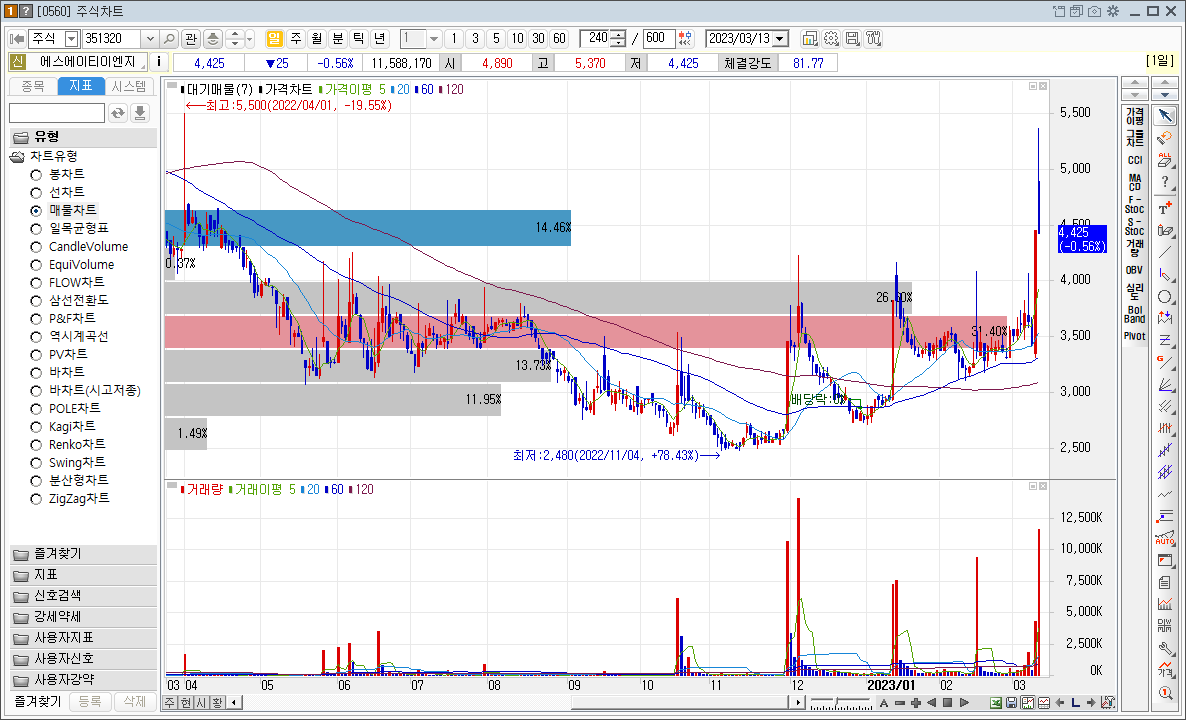Open chart environment settings gear icon
The image size is (1186, 720).
click(831, 39)
